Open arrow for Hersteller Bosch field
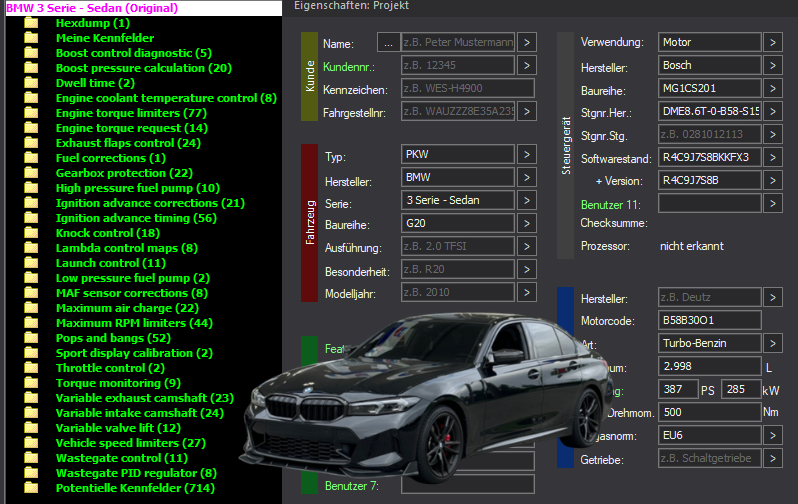The height and width of the screenshot is (504, 798). 773,65
